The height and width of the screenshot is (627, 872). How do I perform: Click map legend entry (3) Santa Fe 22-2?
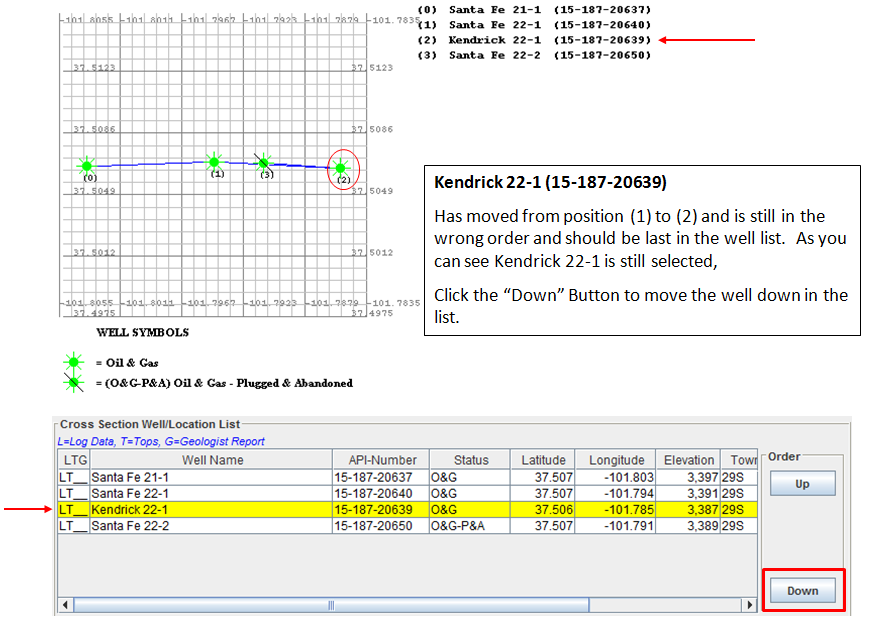[x=534, y=55]
